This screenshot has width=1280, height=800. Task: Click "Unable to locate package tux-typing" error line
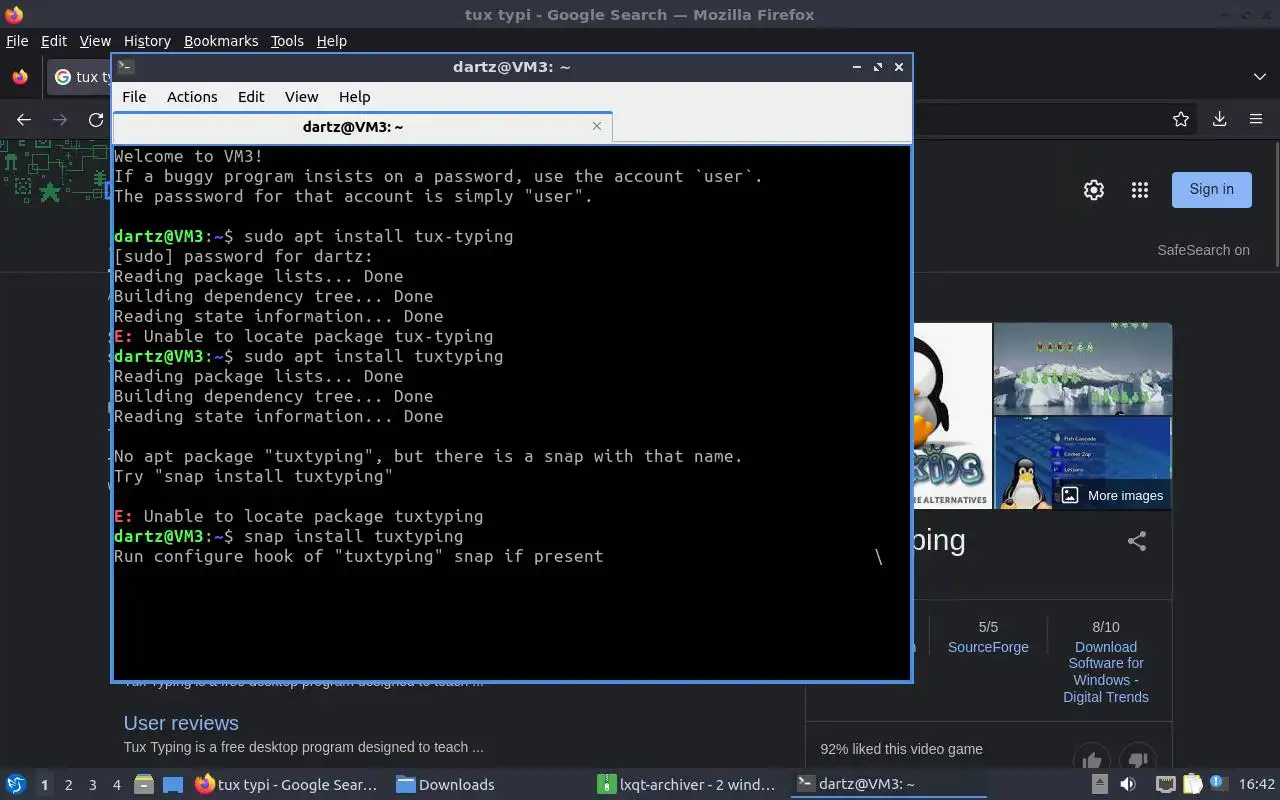click(304, 336)
